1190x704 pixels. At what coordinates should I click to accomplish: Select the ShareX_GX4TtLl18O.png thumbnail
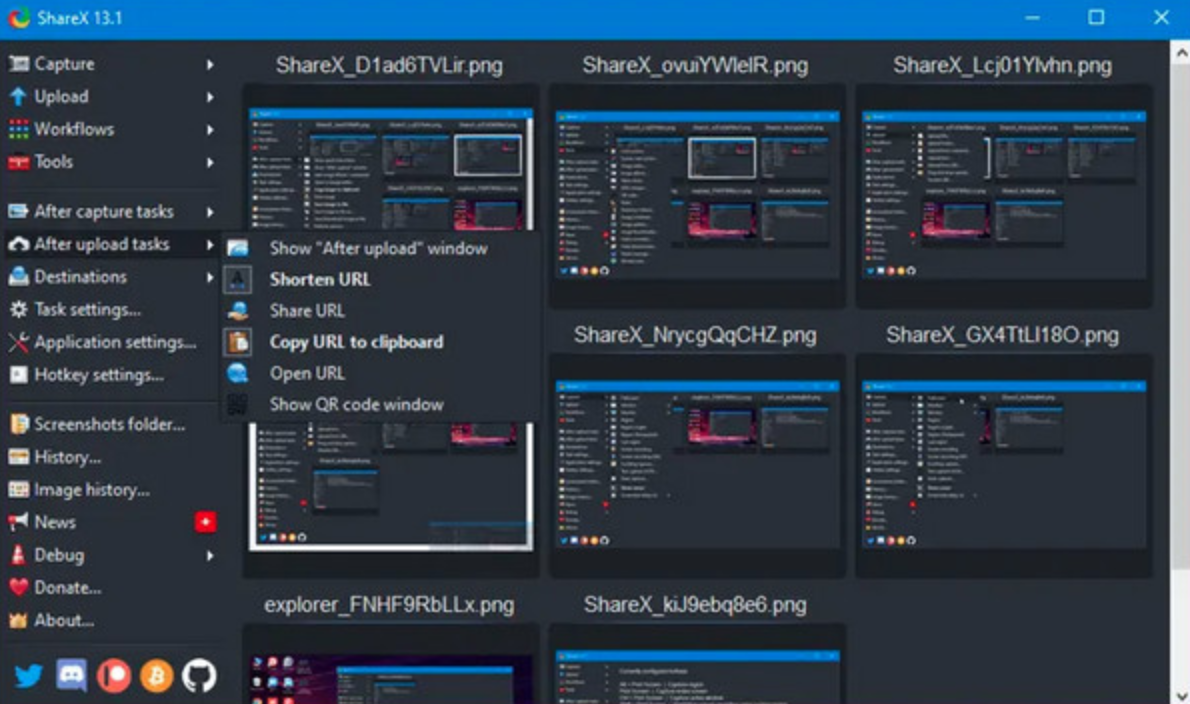click(x=1003, y=465)
